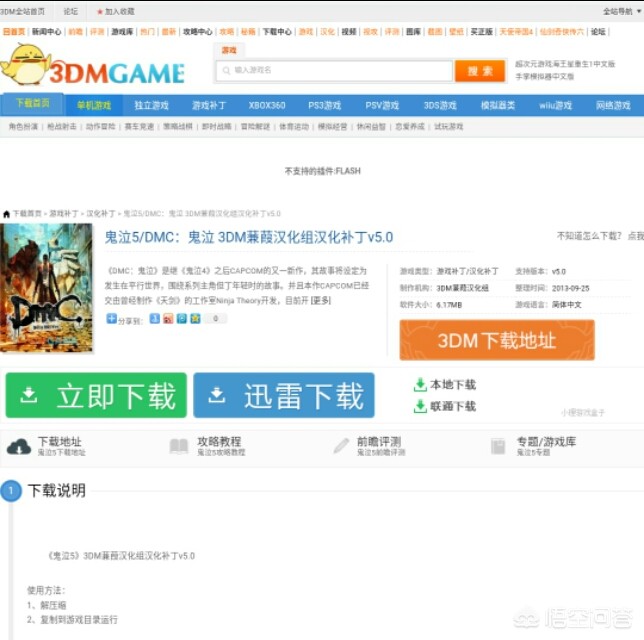Select the 模拟经营 category
The height and width of the screenshot is (640, 644).
[333, 127]
